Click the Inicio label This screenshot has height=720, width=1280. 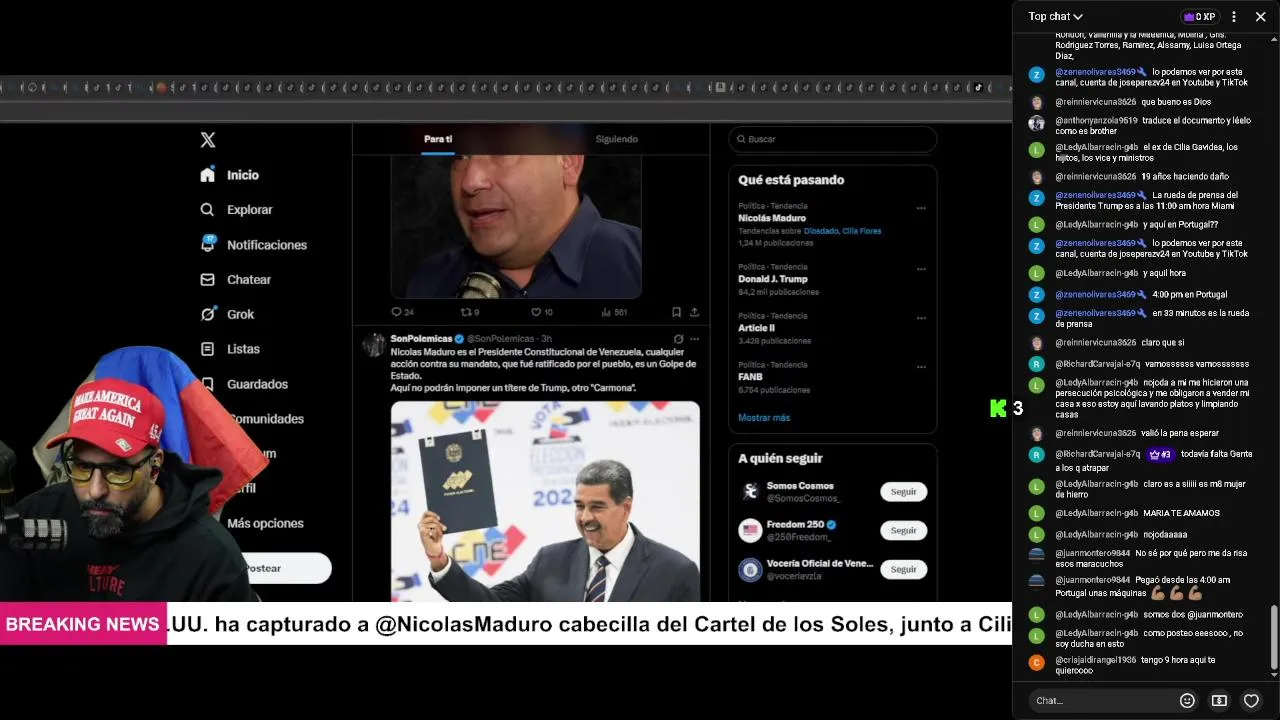click(243, 175)
